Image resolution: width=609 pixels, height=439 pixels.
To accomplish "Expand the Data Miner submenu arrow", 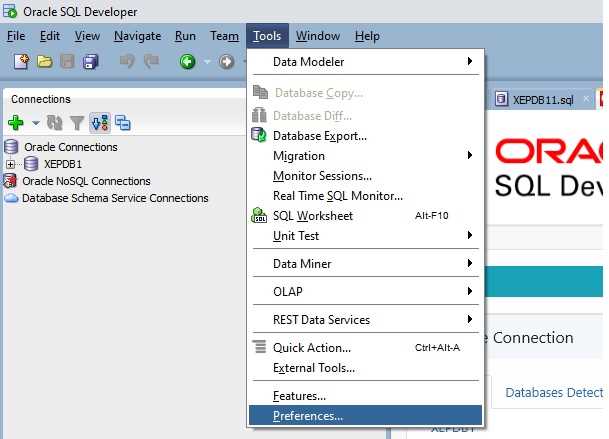I will click(x=470, y=263).
